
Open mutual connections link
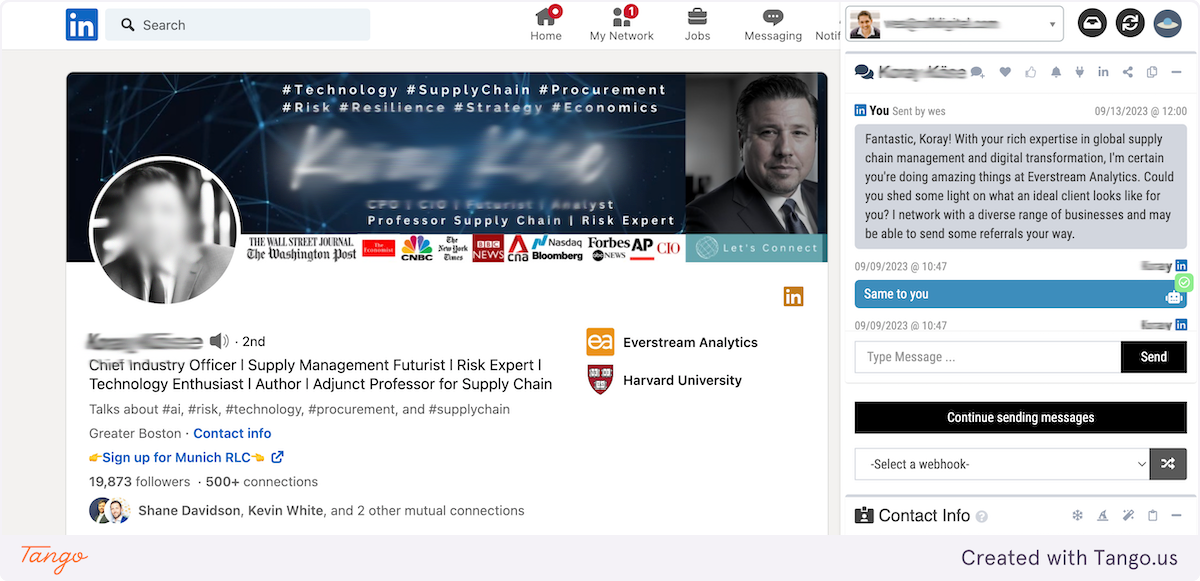[x=331, y=510]
